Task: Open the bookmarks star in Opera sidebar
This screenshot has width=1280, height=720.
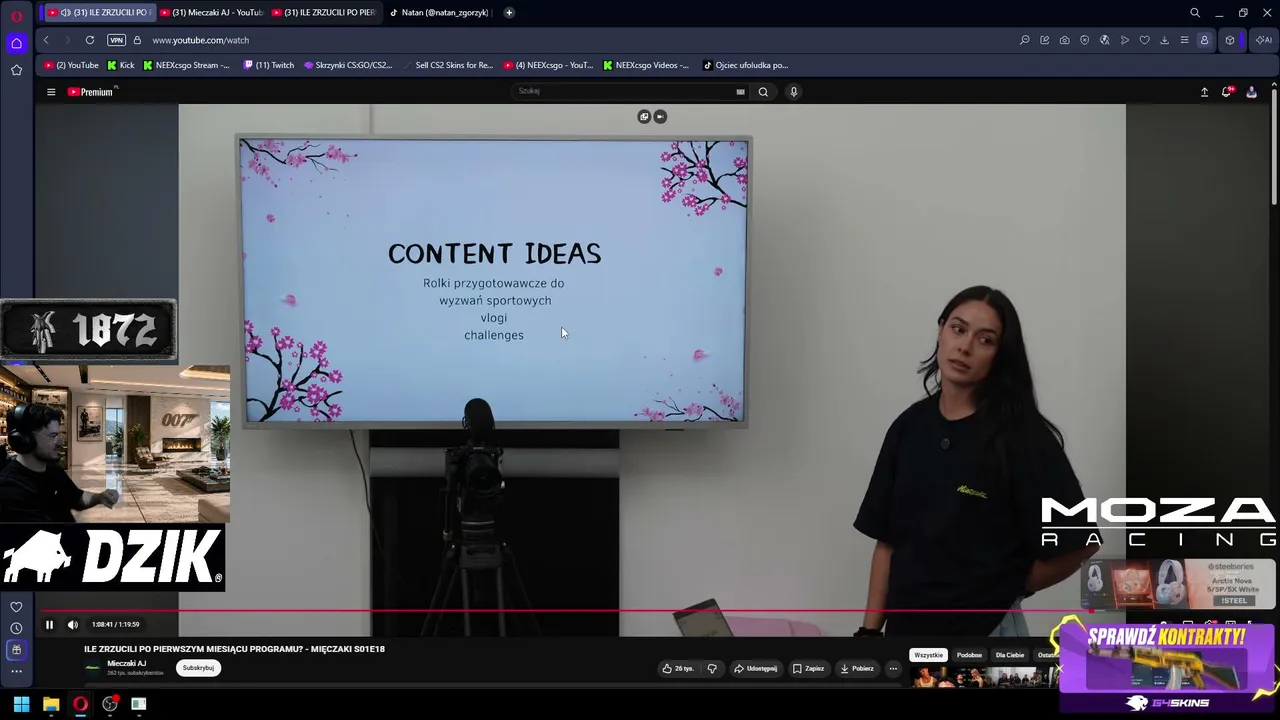Action: tap(16, 70)
